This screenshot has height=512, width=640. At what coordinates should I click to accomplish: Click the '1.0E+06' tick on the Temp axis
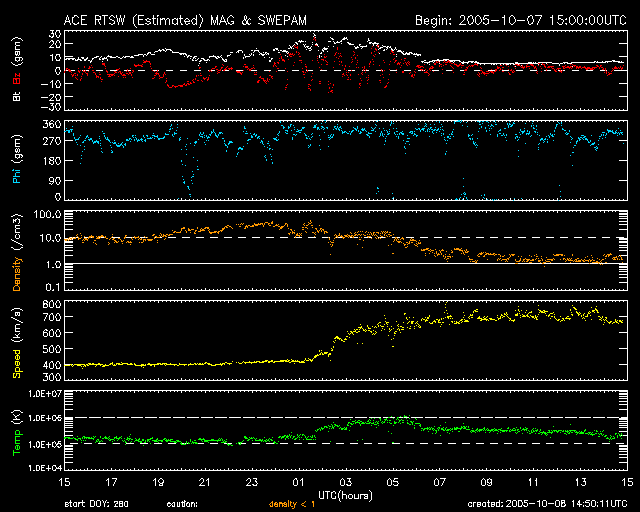point(45,419)
